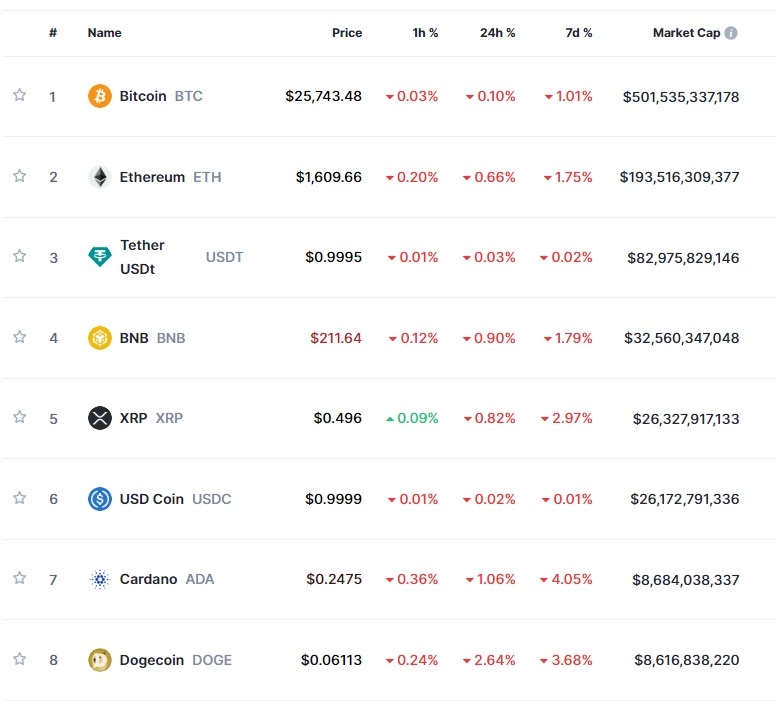Click the XRP logo icon

pos(100,418)
